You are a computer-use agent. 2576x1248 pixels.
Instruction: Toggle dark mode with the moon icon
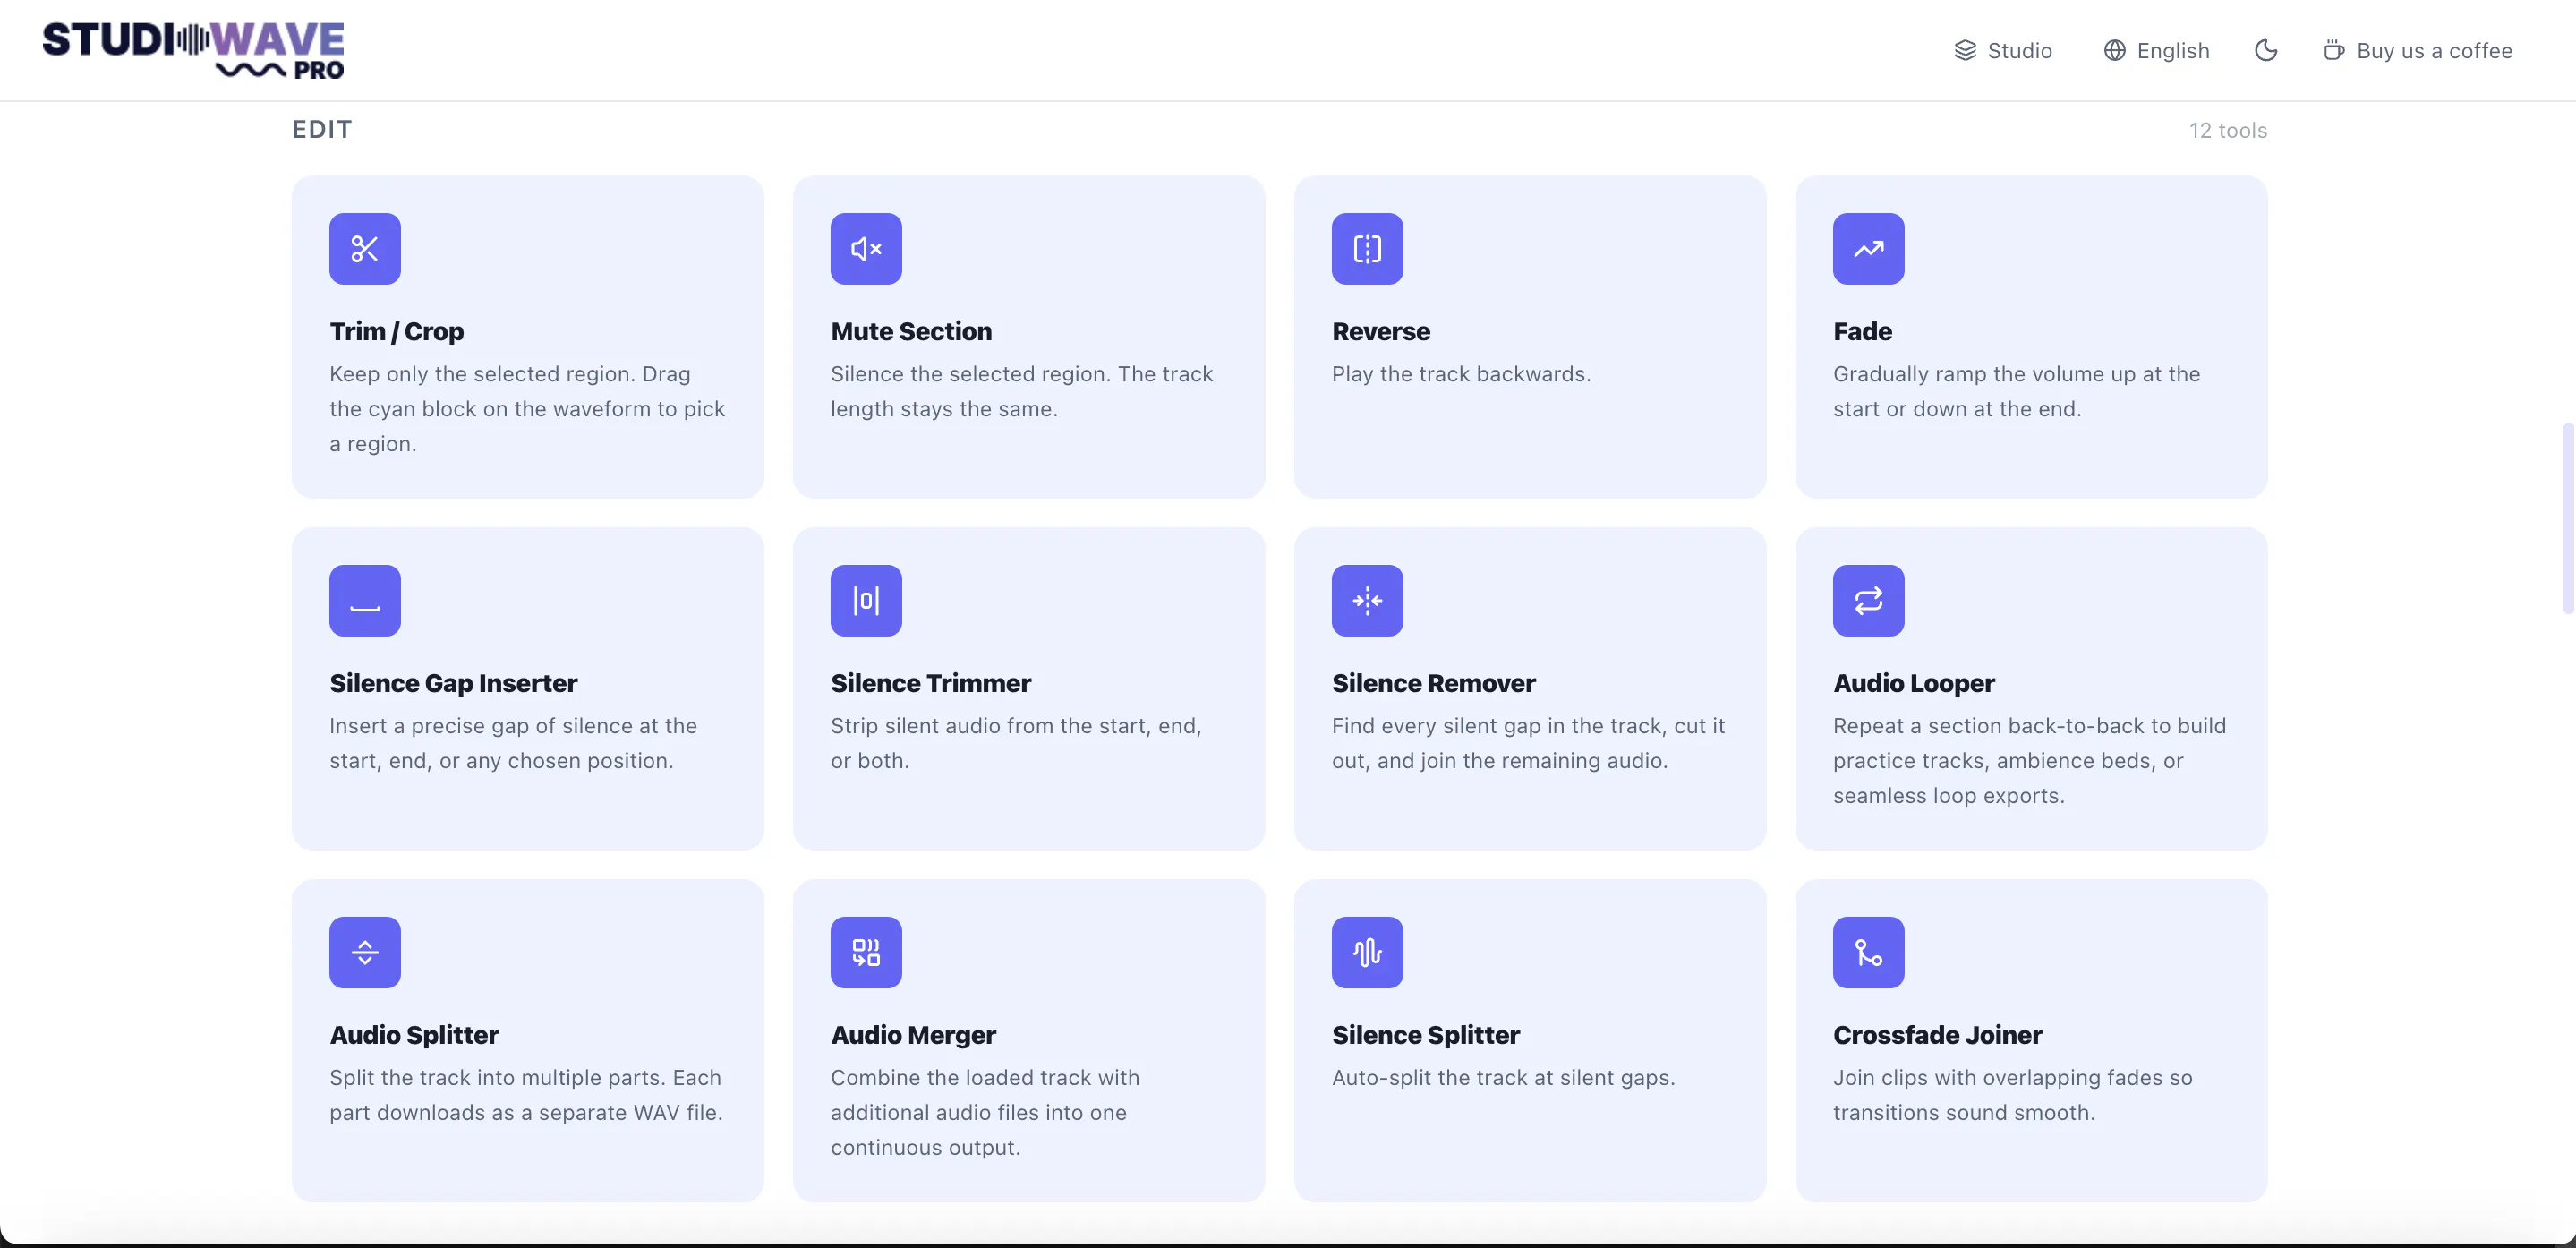(x=2266, y=50)
